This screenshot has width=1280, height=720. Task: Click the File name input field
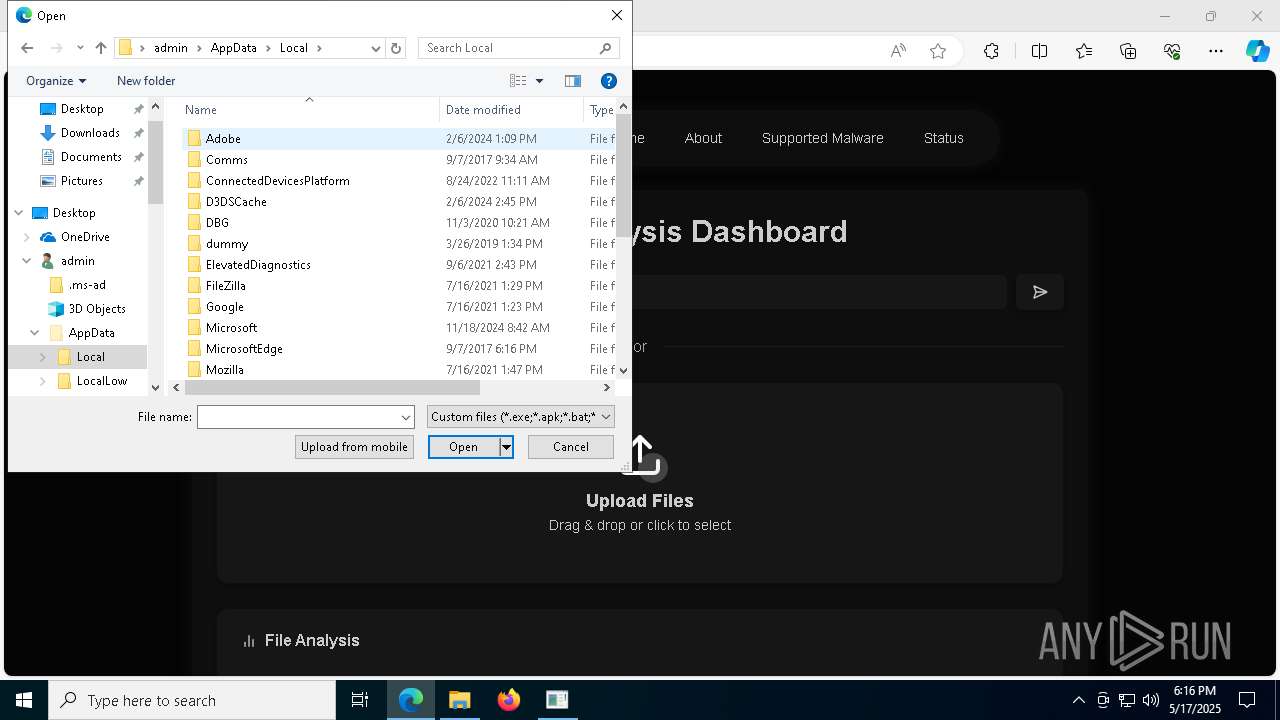point(298,417)
